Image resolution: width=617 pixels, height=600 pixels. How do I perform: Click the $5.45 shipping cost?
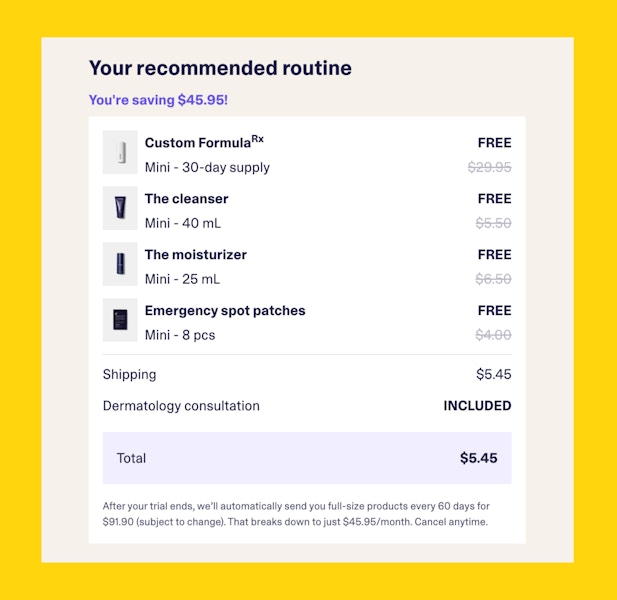point(494,374)
